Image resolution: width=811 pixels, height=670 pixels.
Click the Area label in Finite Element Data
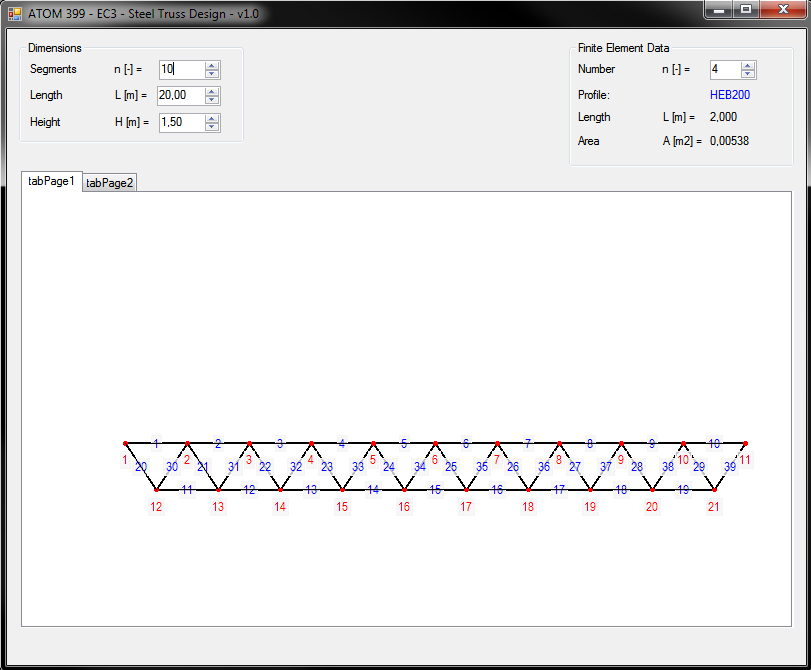(589, 141)
